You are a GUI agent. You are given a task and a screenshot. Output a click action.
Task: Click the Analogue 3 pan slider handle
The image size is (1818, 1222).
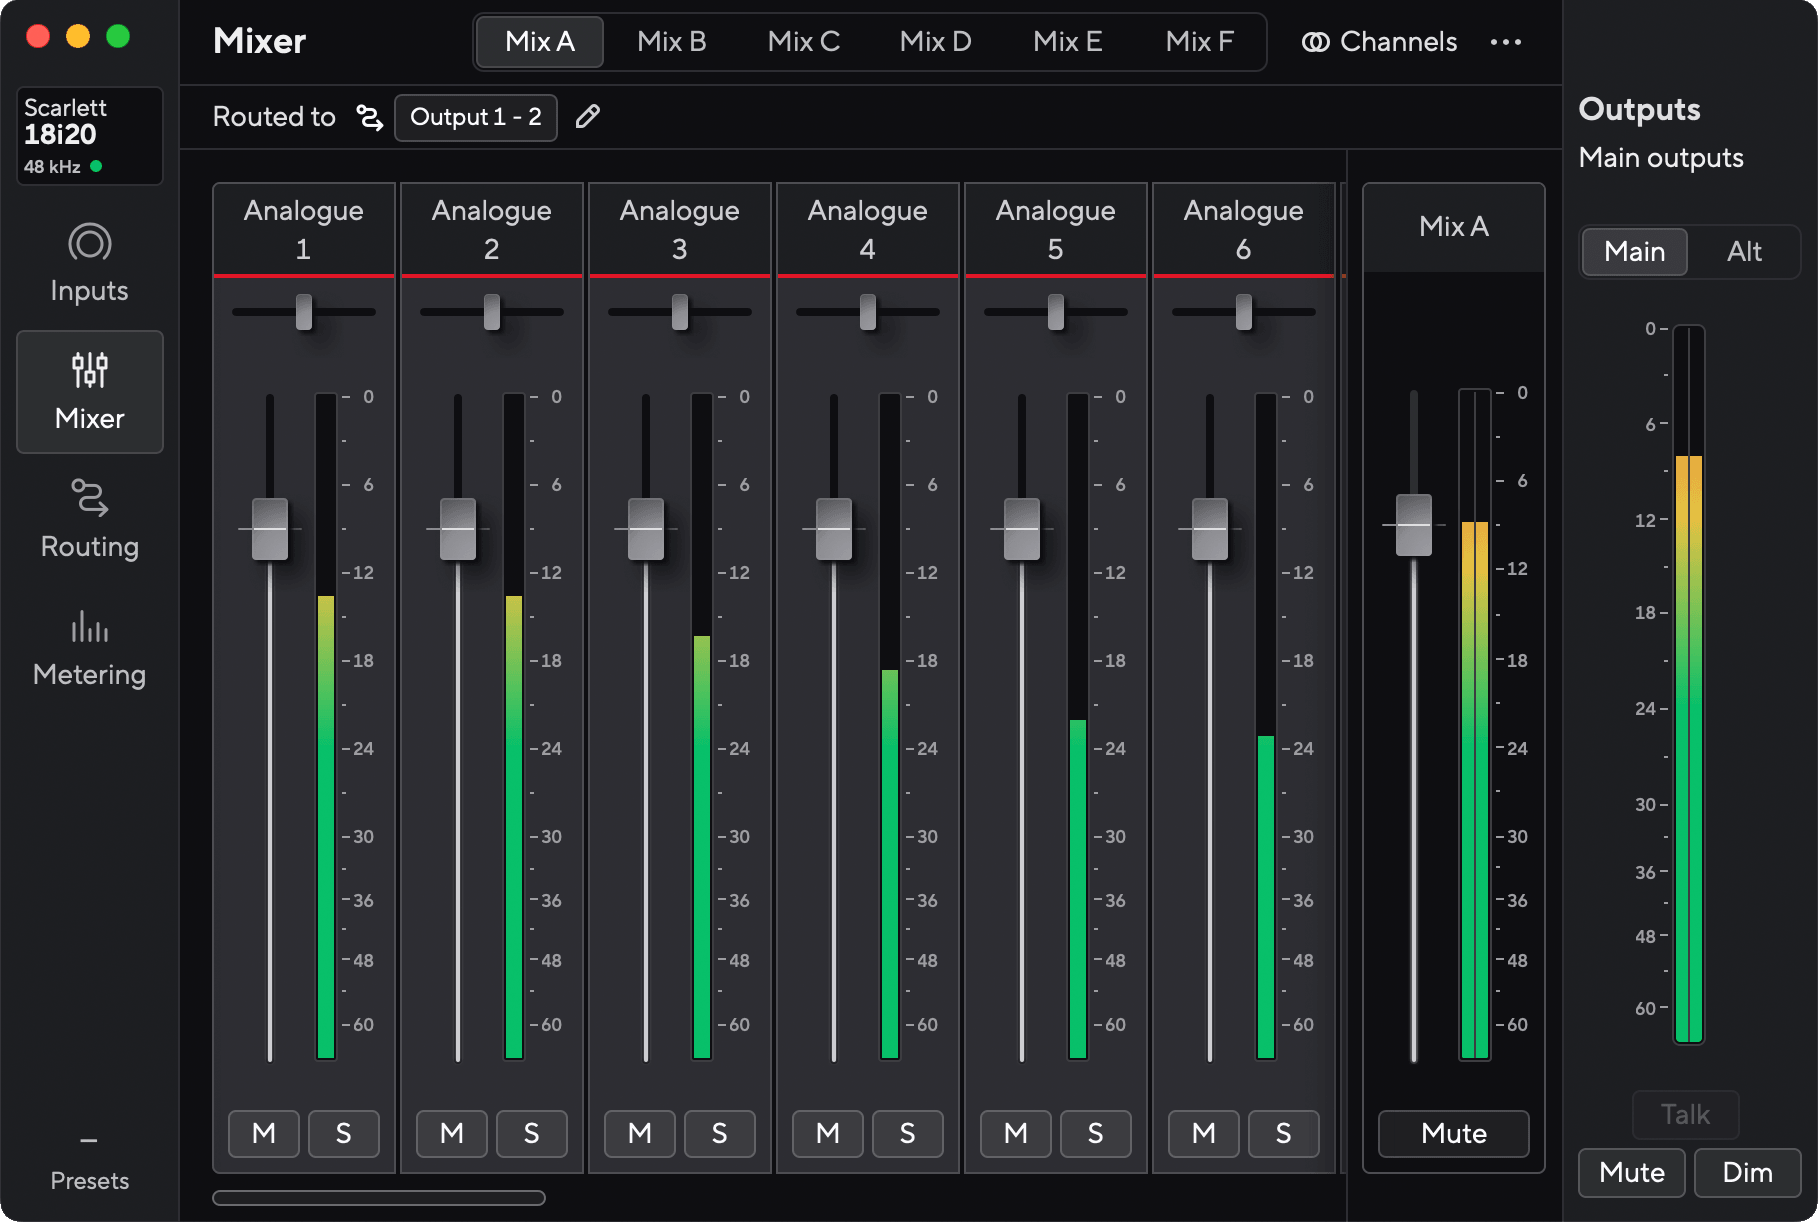pyautogui.click(x=680, y=312)
